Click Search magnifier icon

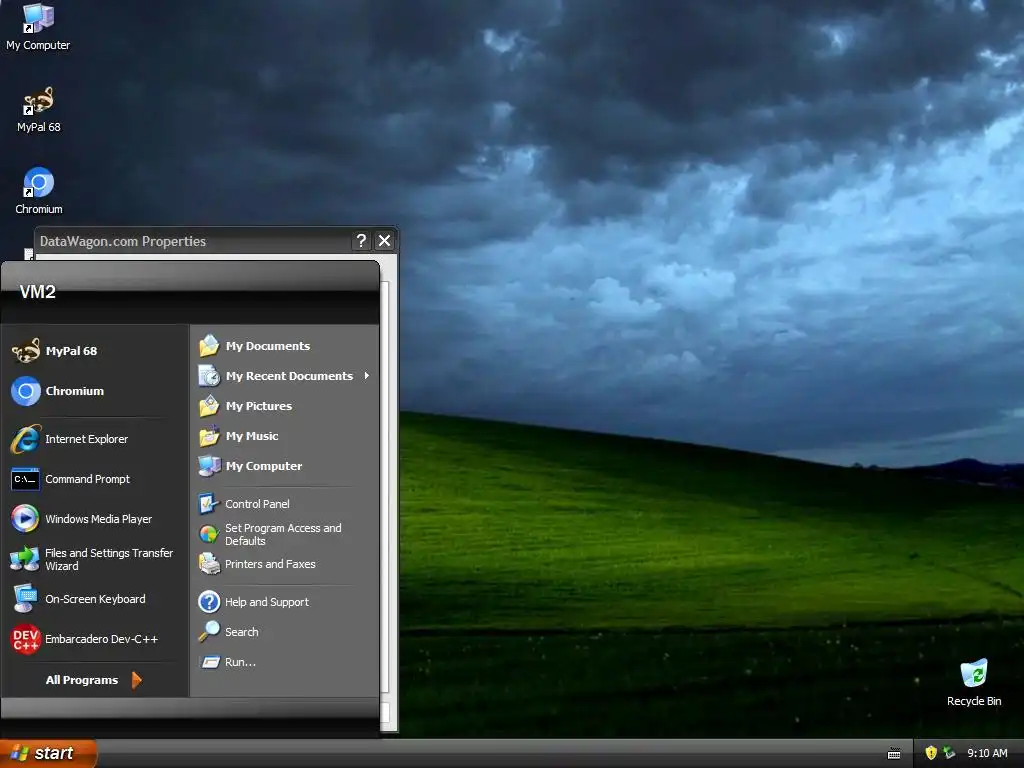coord(209,631)
